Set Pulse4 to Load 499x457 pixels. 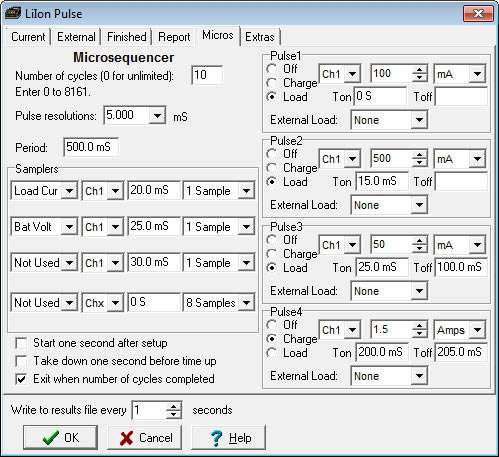272,353
